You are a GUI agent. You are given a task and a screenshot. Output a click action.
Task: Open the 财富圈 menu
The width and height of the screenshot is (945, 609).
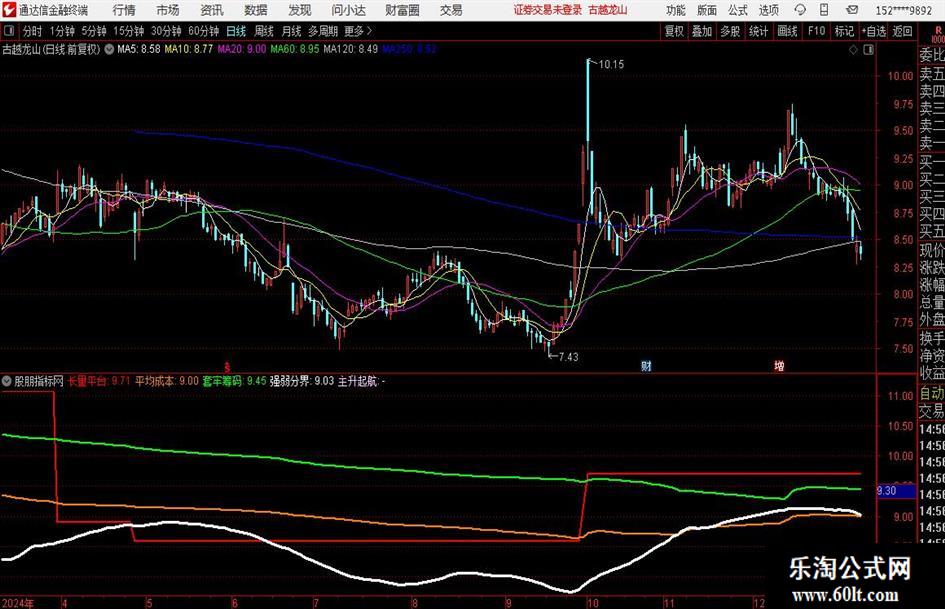pyautogui.click(x=402, y=10)
